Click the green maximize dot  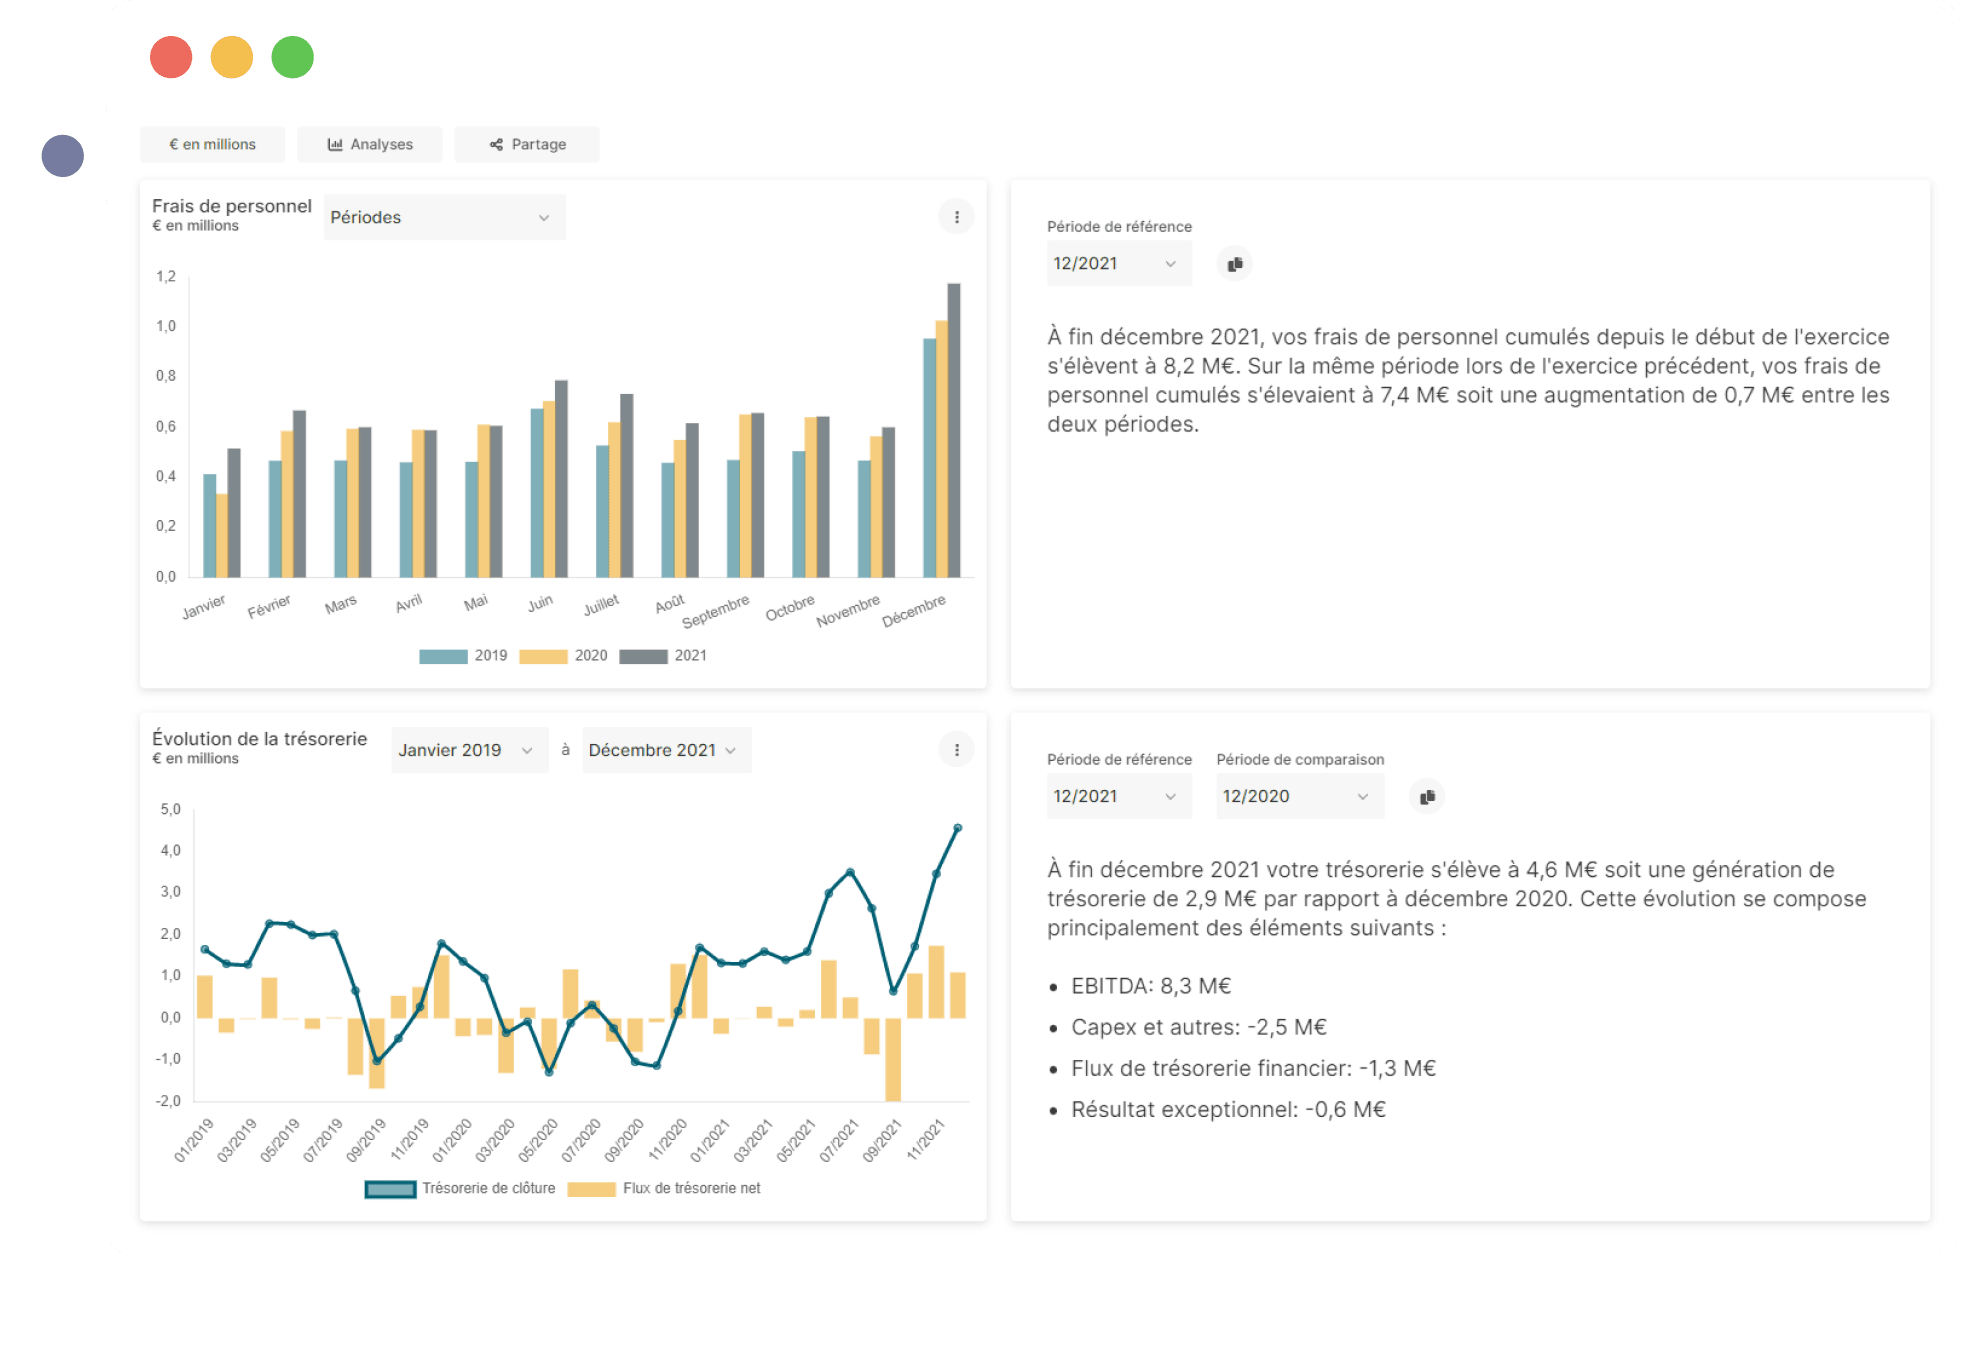click(293, 57)
